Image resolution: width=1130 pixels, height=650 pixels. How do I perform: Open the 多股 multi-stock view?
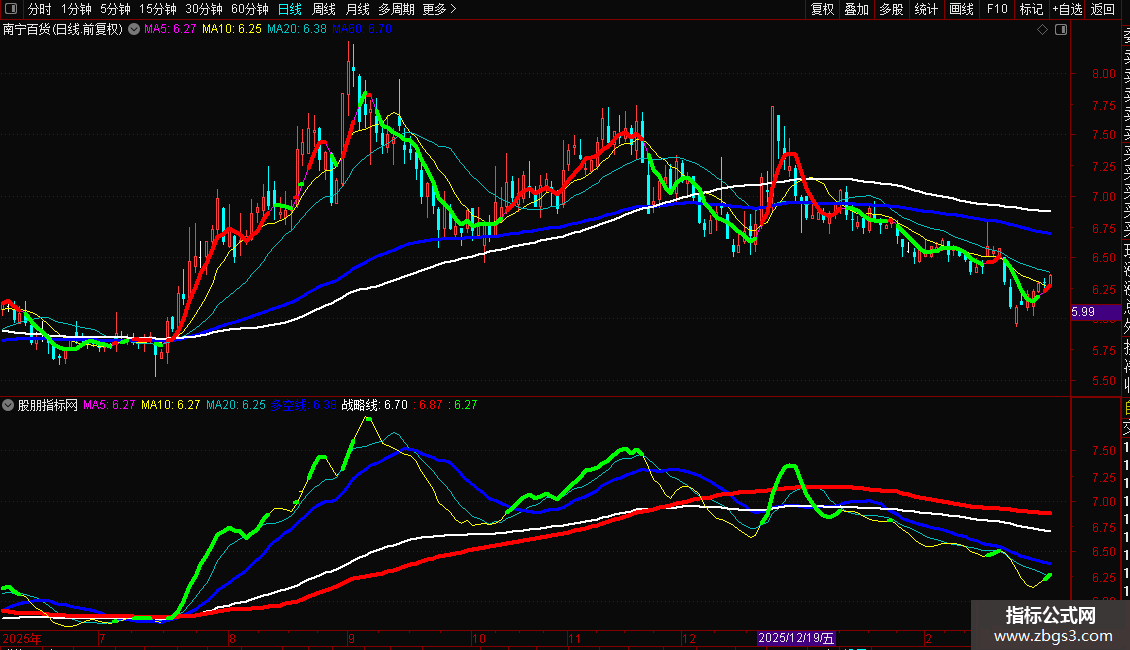tap(891, 9)
